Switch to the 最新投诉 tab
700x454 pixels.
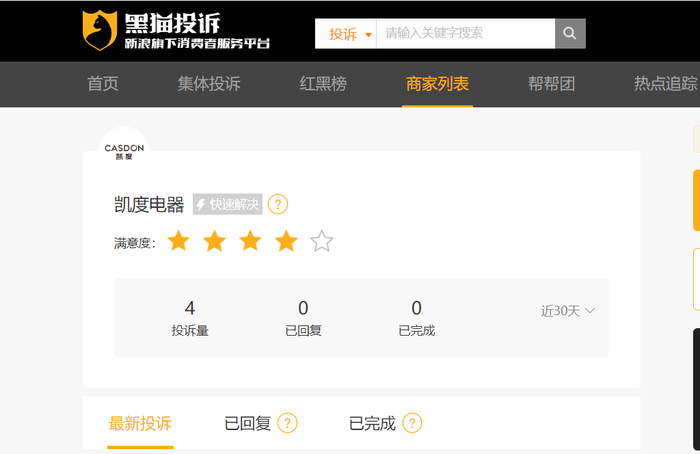click(x=140, y=424)
